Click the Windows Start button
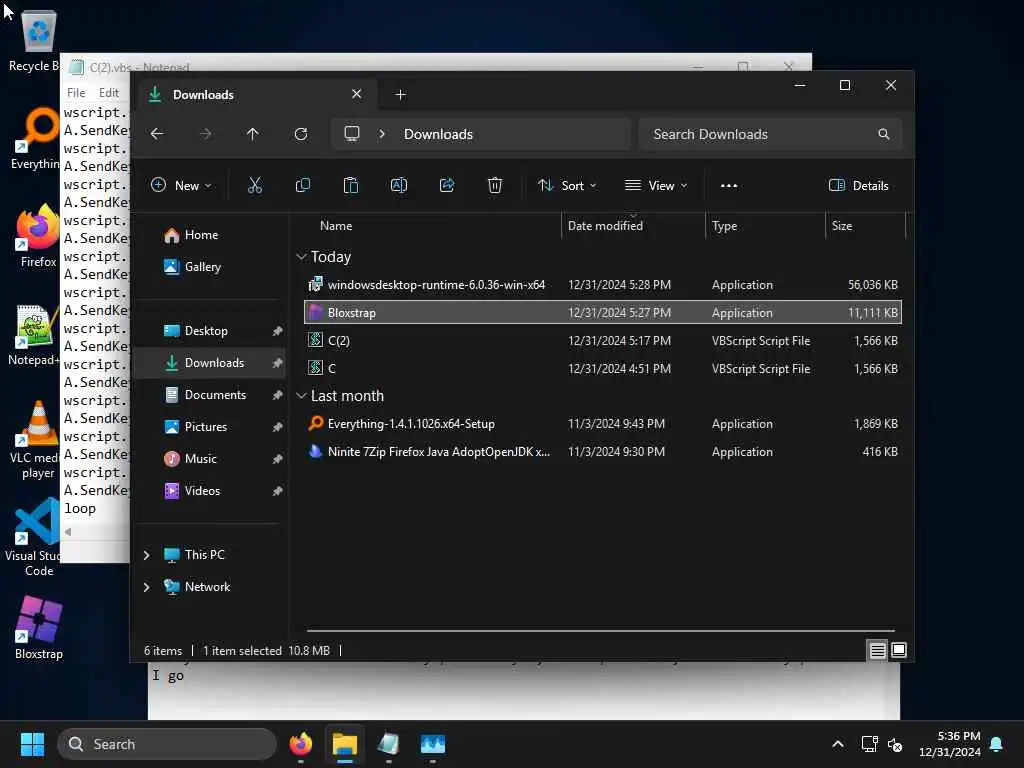 tap(32, 744)
